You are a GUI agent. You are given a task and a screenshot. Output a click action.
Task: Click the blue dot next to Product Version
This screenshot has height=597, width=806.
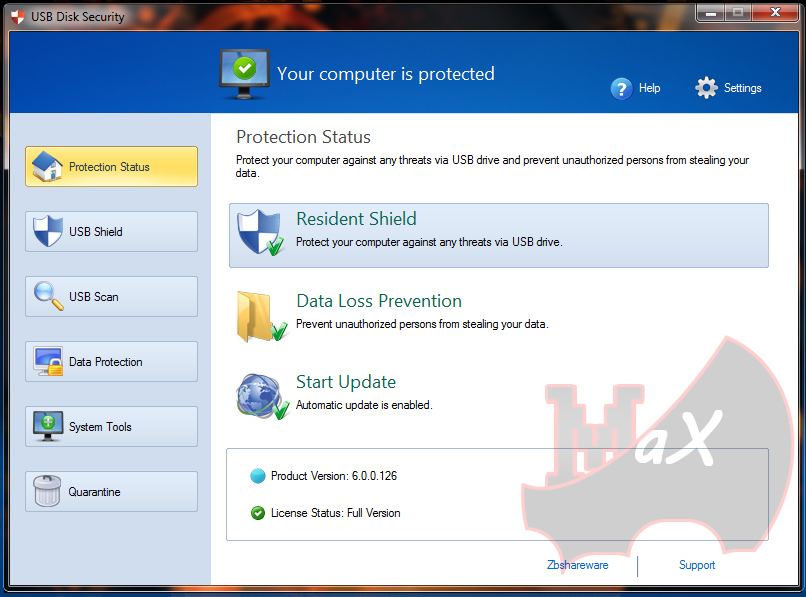pyautogui.click(x=258, y=476)
